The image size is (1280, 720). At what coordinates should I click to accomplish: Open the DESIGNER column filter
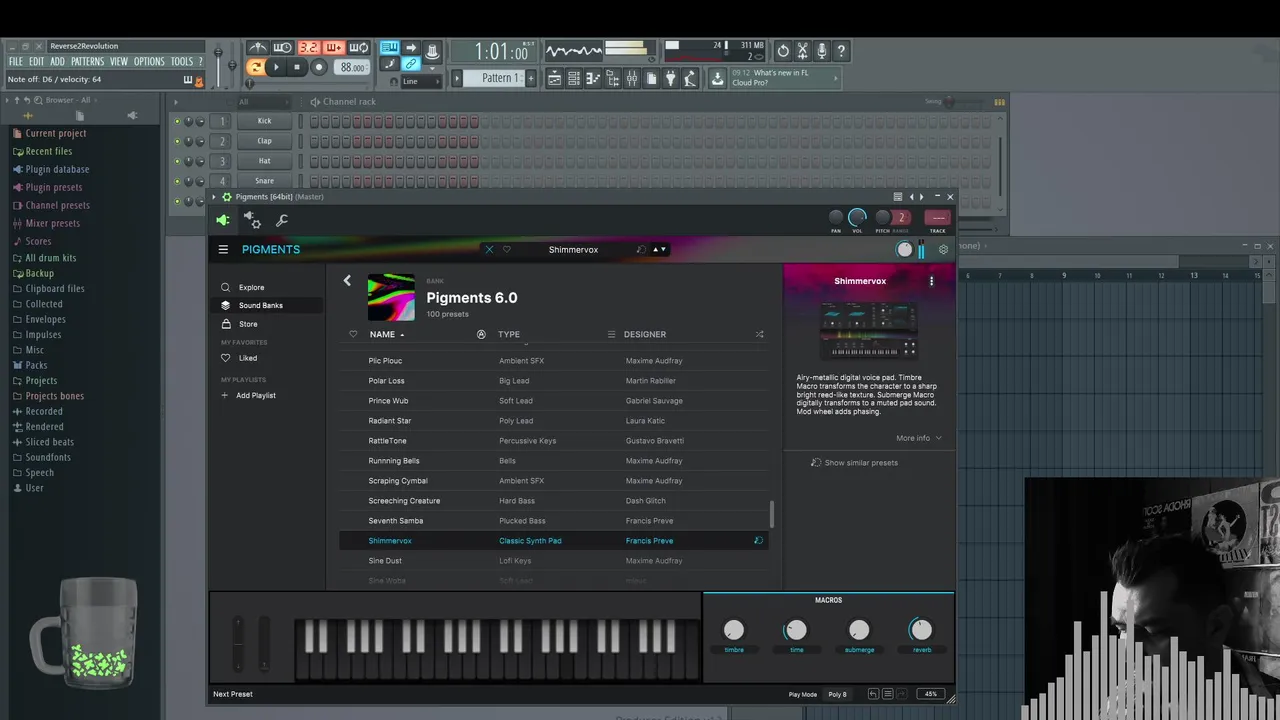(644, 334)
